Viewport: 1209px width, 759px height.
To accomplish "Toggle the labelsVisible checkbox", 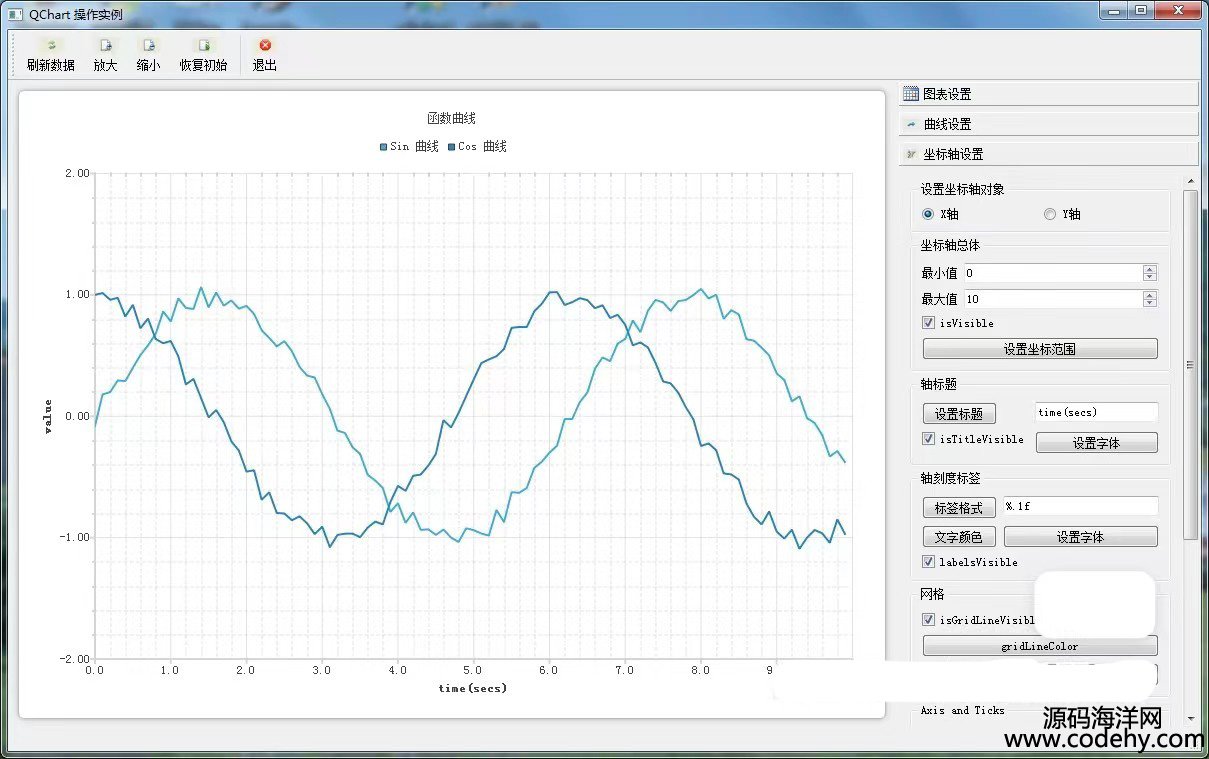I will click(x=928, y=562).
